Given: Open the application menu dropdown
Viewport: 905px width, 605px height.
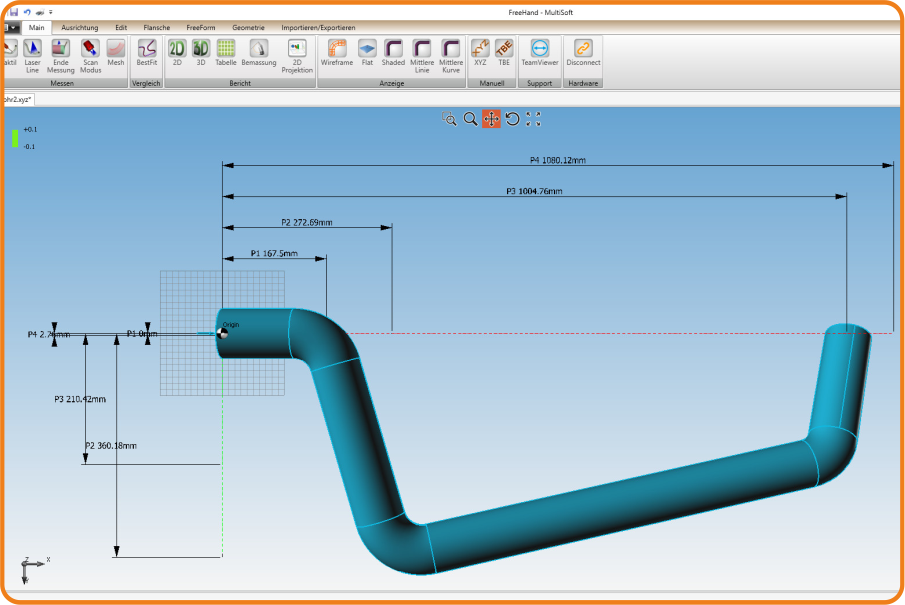Looking at the screenshot, I should (11, 27).
